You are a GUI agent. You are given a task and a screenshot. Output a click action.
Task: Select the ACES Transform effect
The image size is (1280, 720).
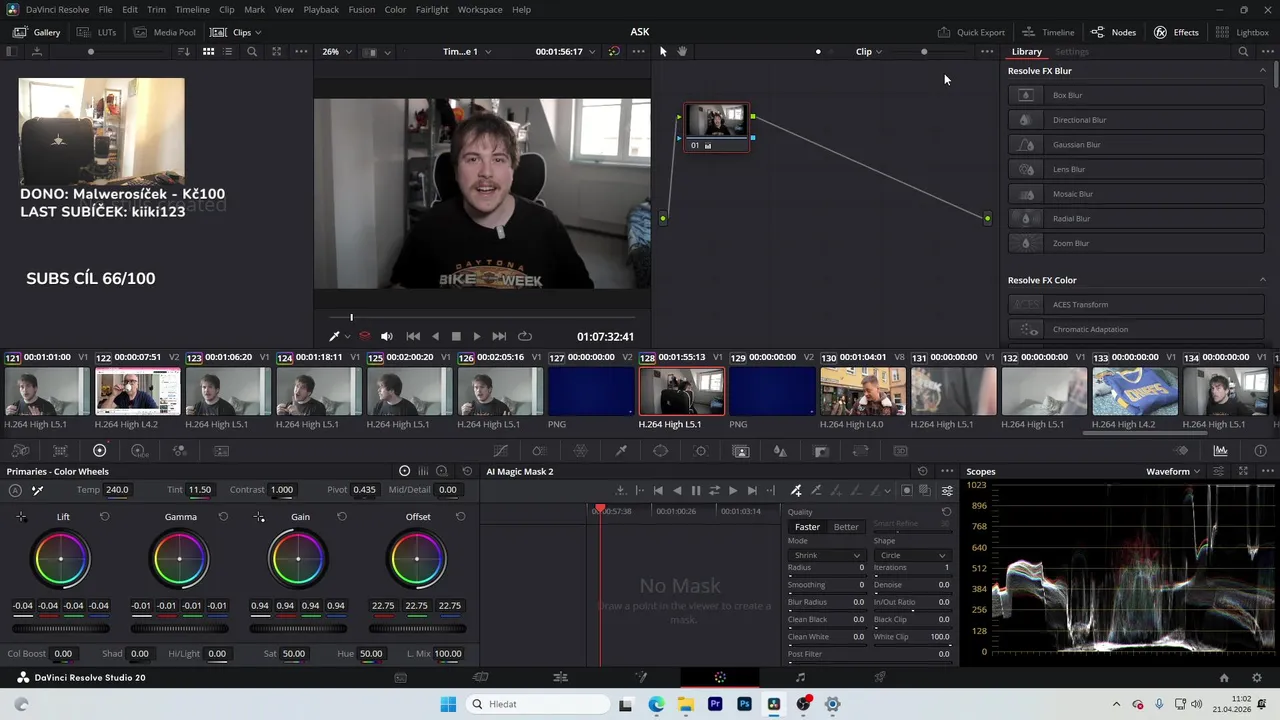[x=1136, y=305]
